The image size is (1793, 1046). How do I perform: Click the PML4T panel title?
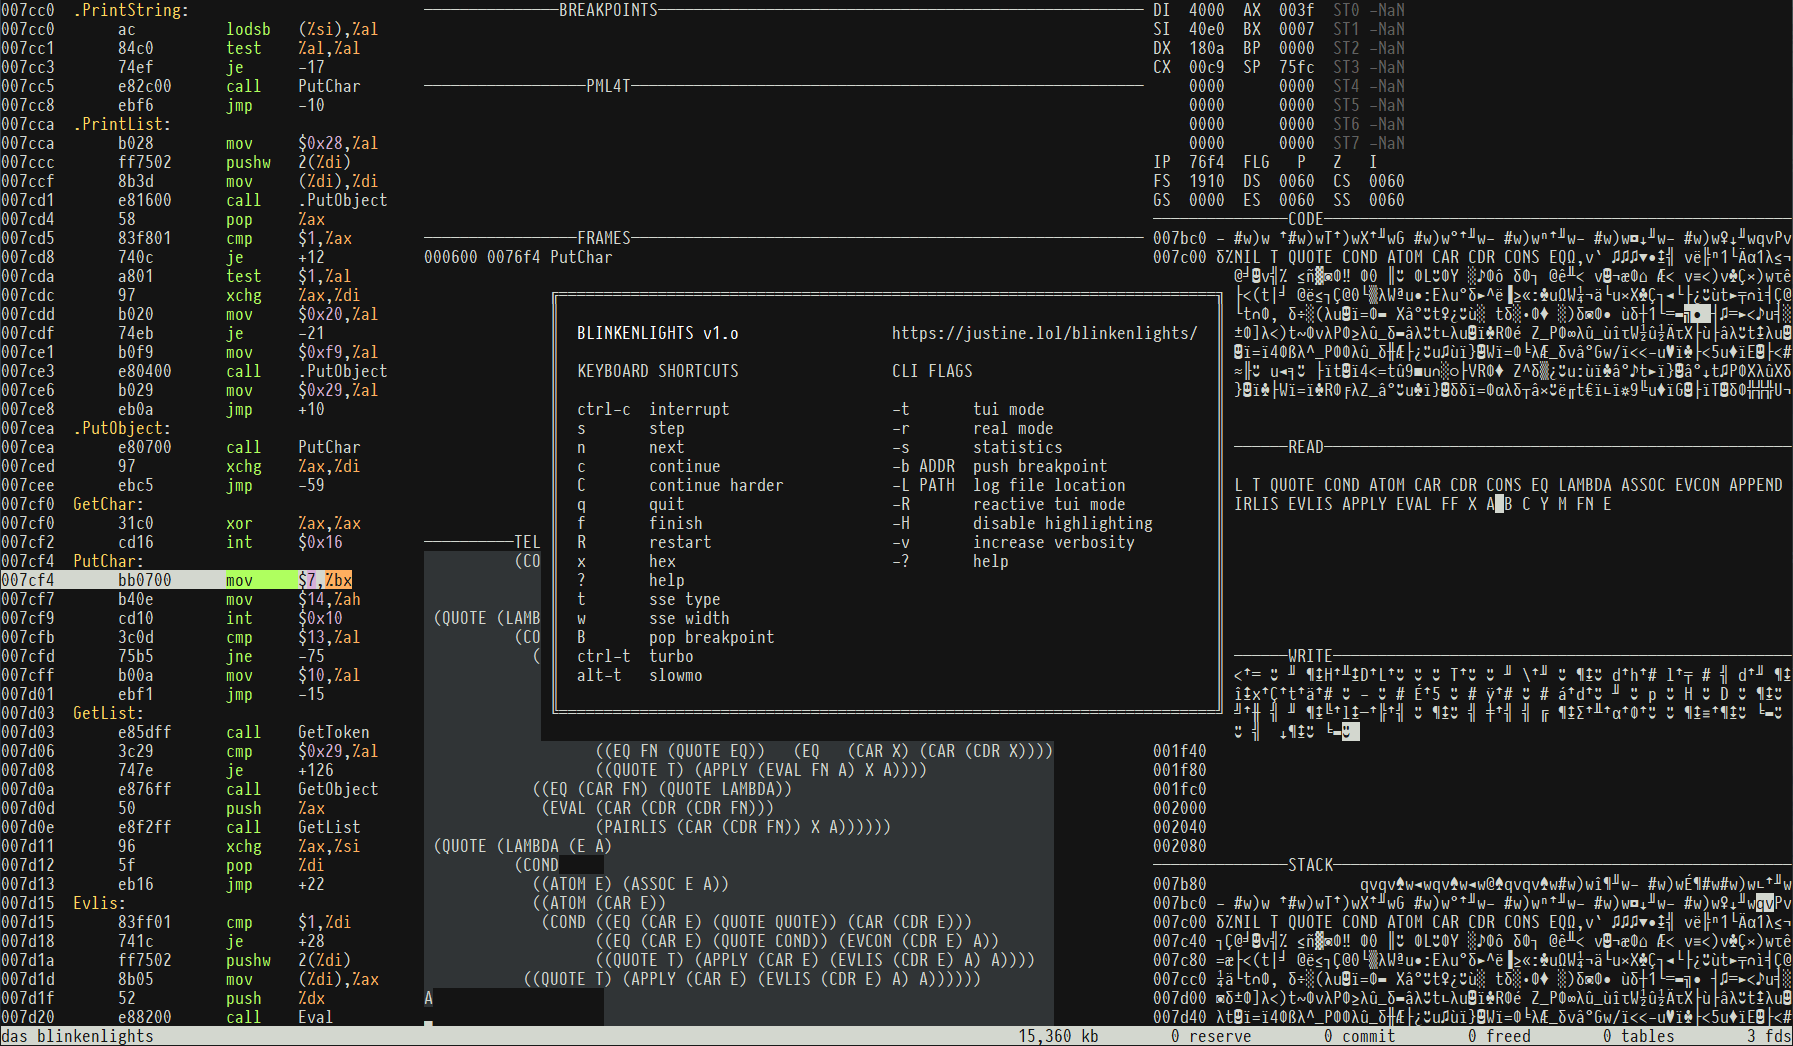coord(608,86)
